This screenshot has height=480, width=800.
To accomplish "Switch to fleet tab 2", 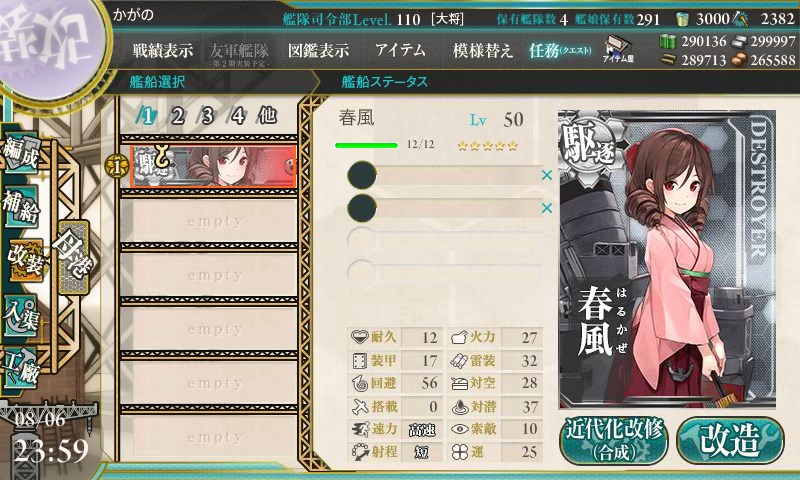I will pyautogui.click(x=177, y=116).
